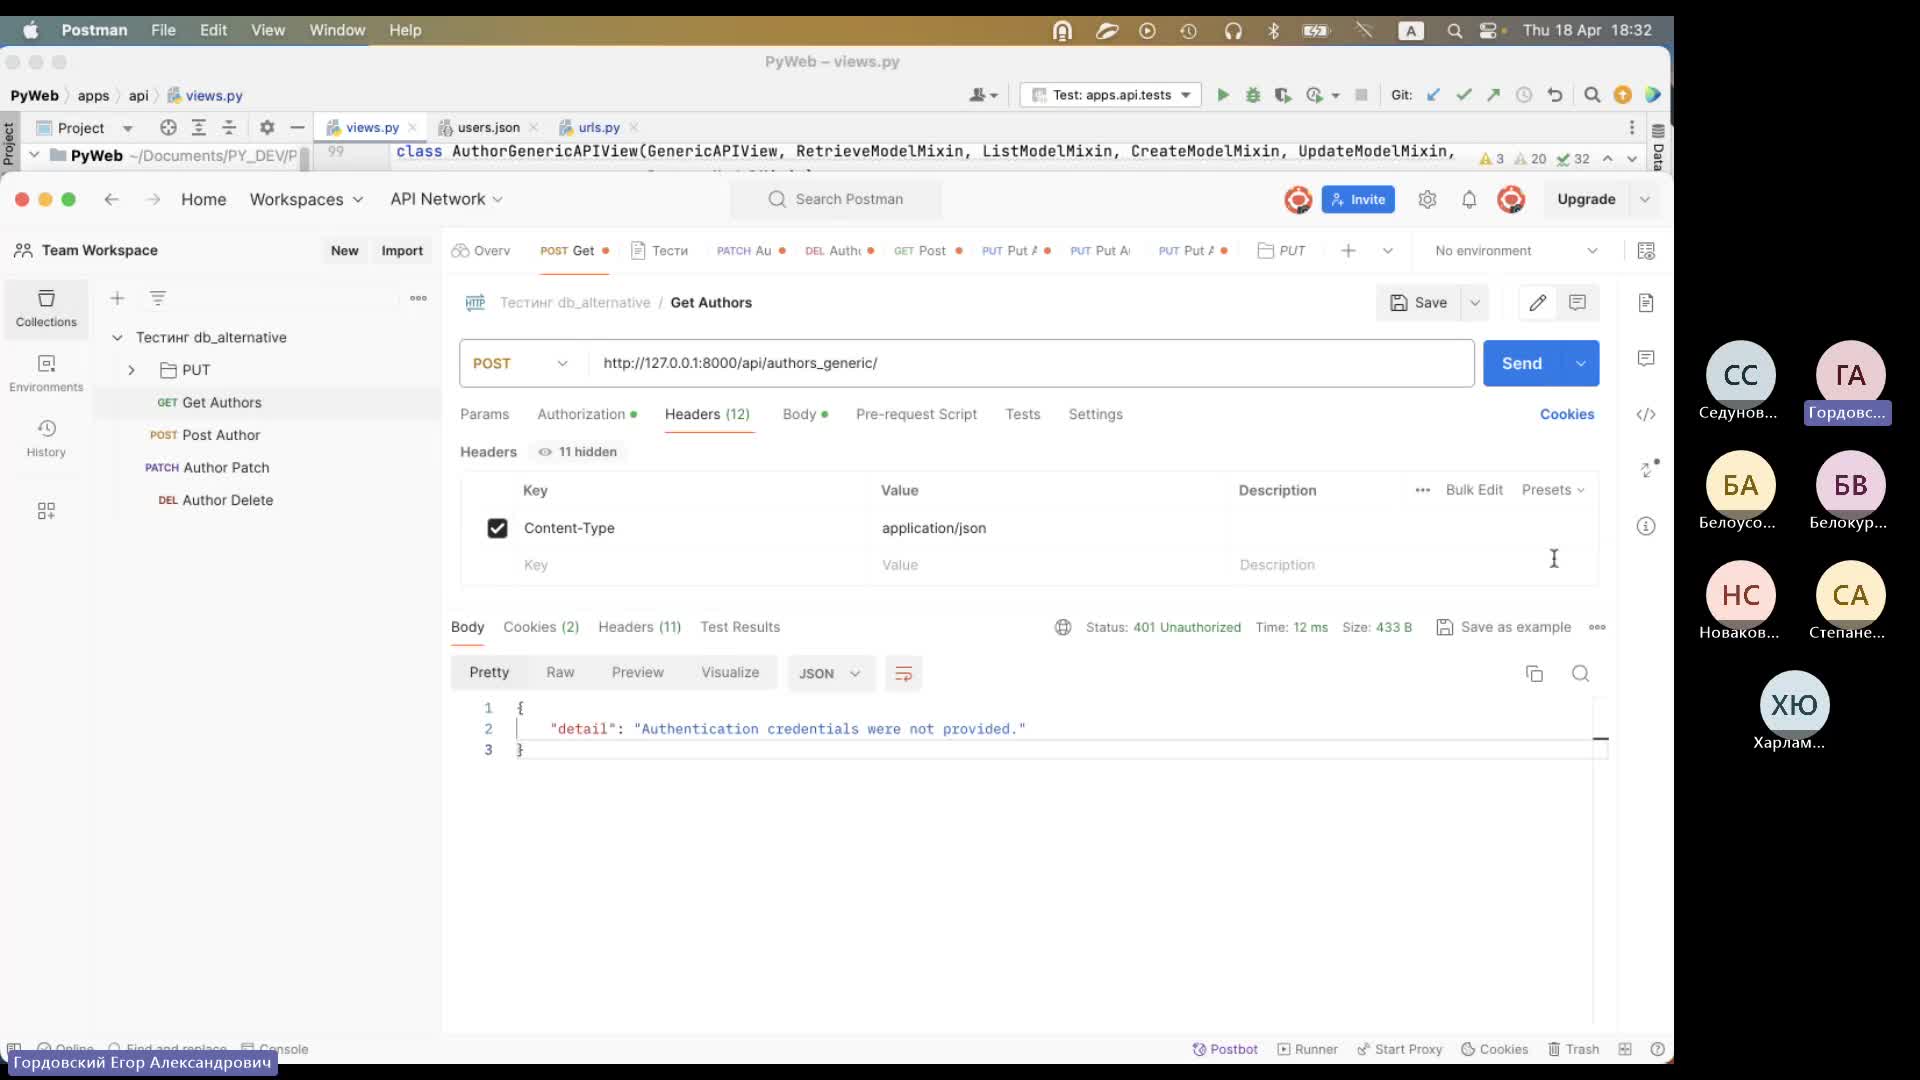The width and height of the screenshot is (1920, 1080).
Task: Add new collection with plus icon
Action: [x=117, y=298]
